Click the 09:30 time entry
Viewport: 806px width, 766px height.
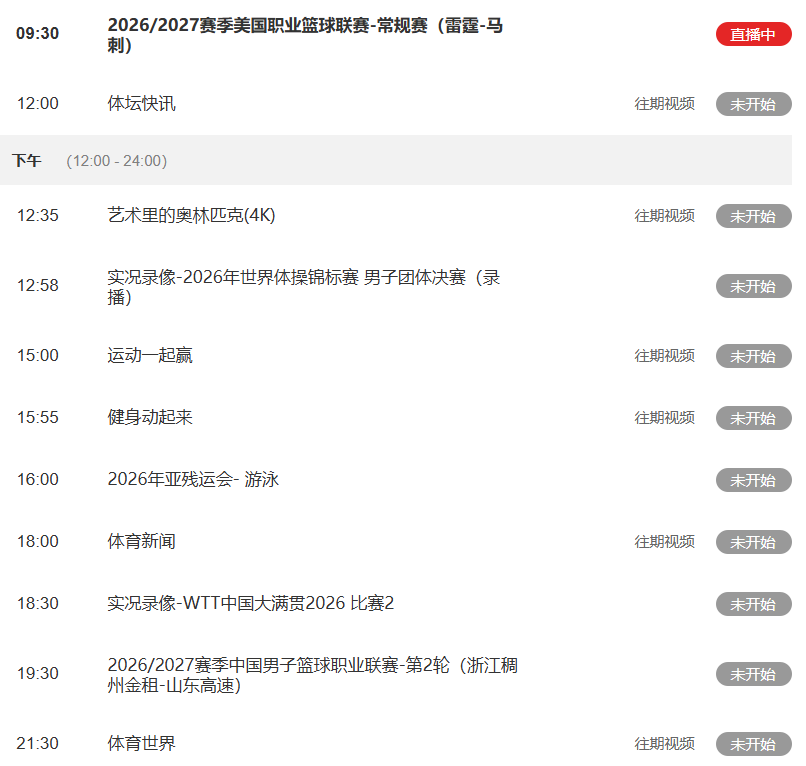click(38, 33)
